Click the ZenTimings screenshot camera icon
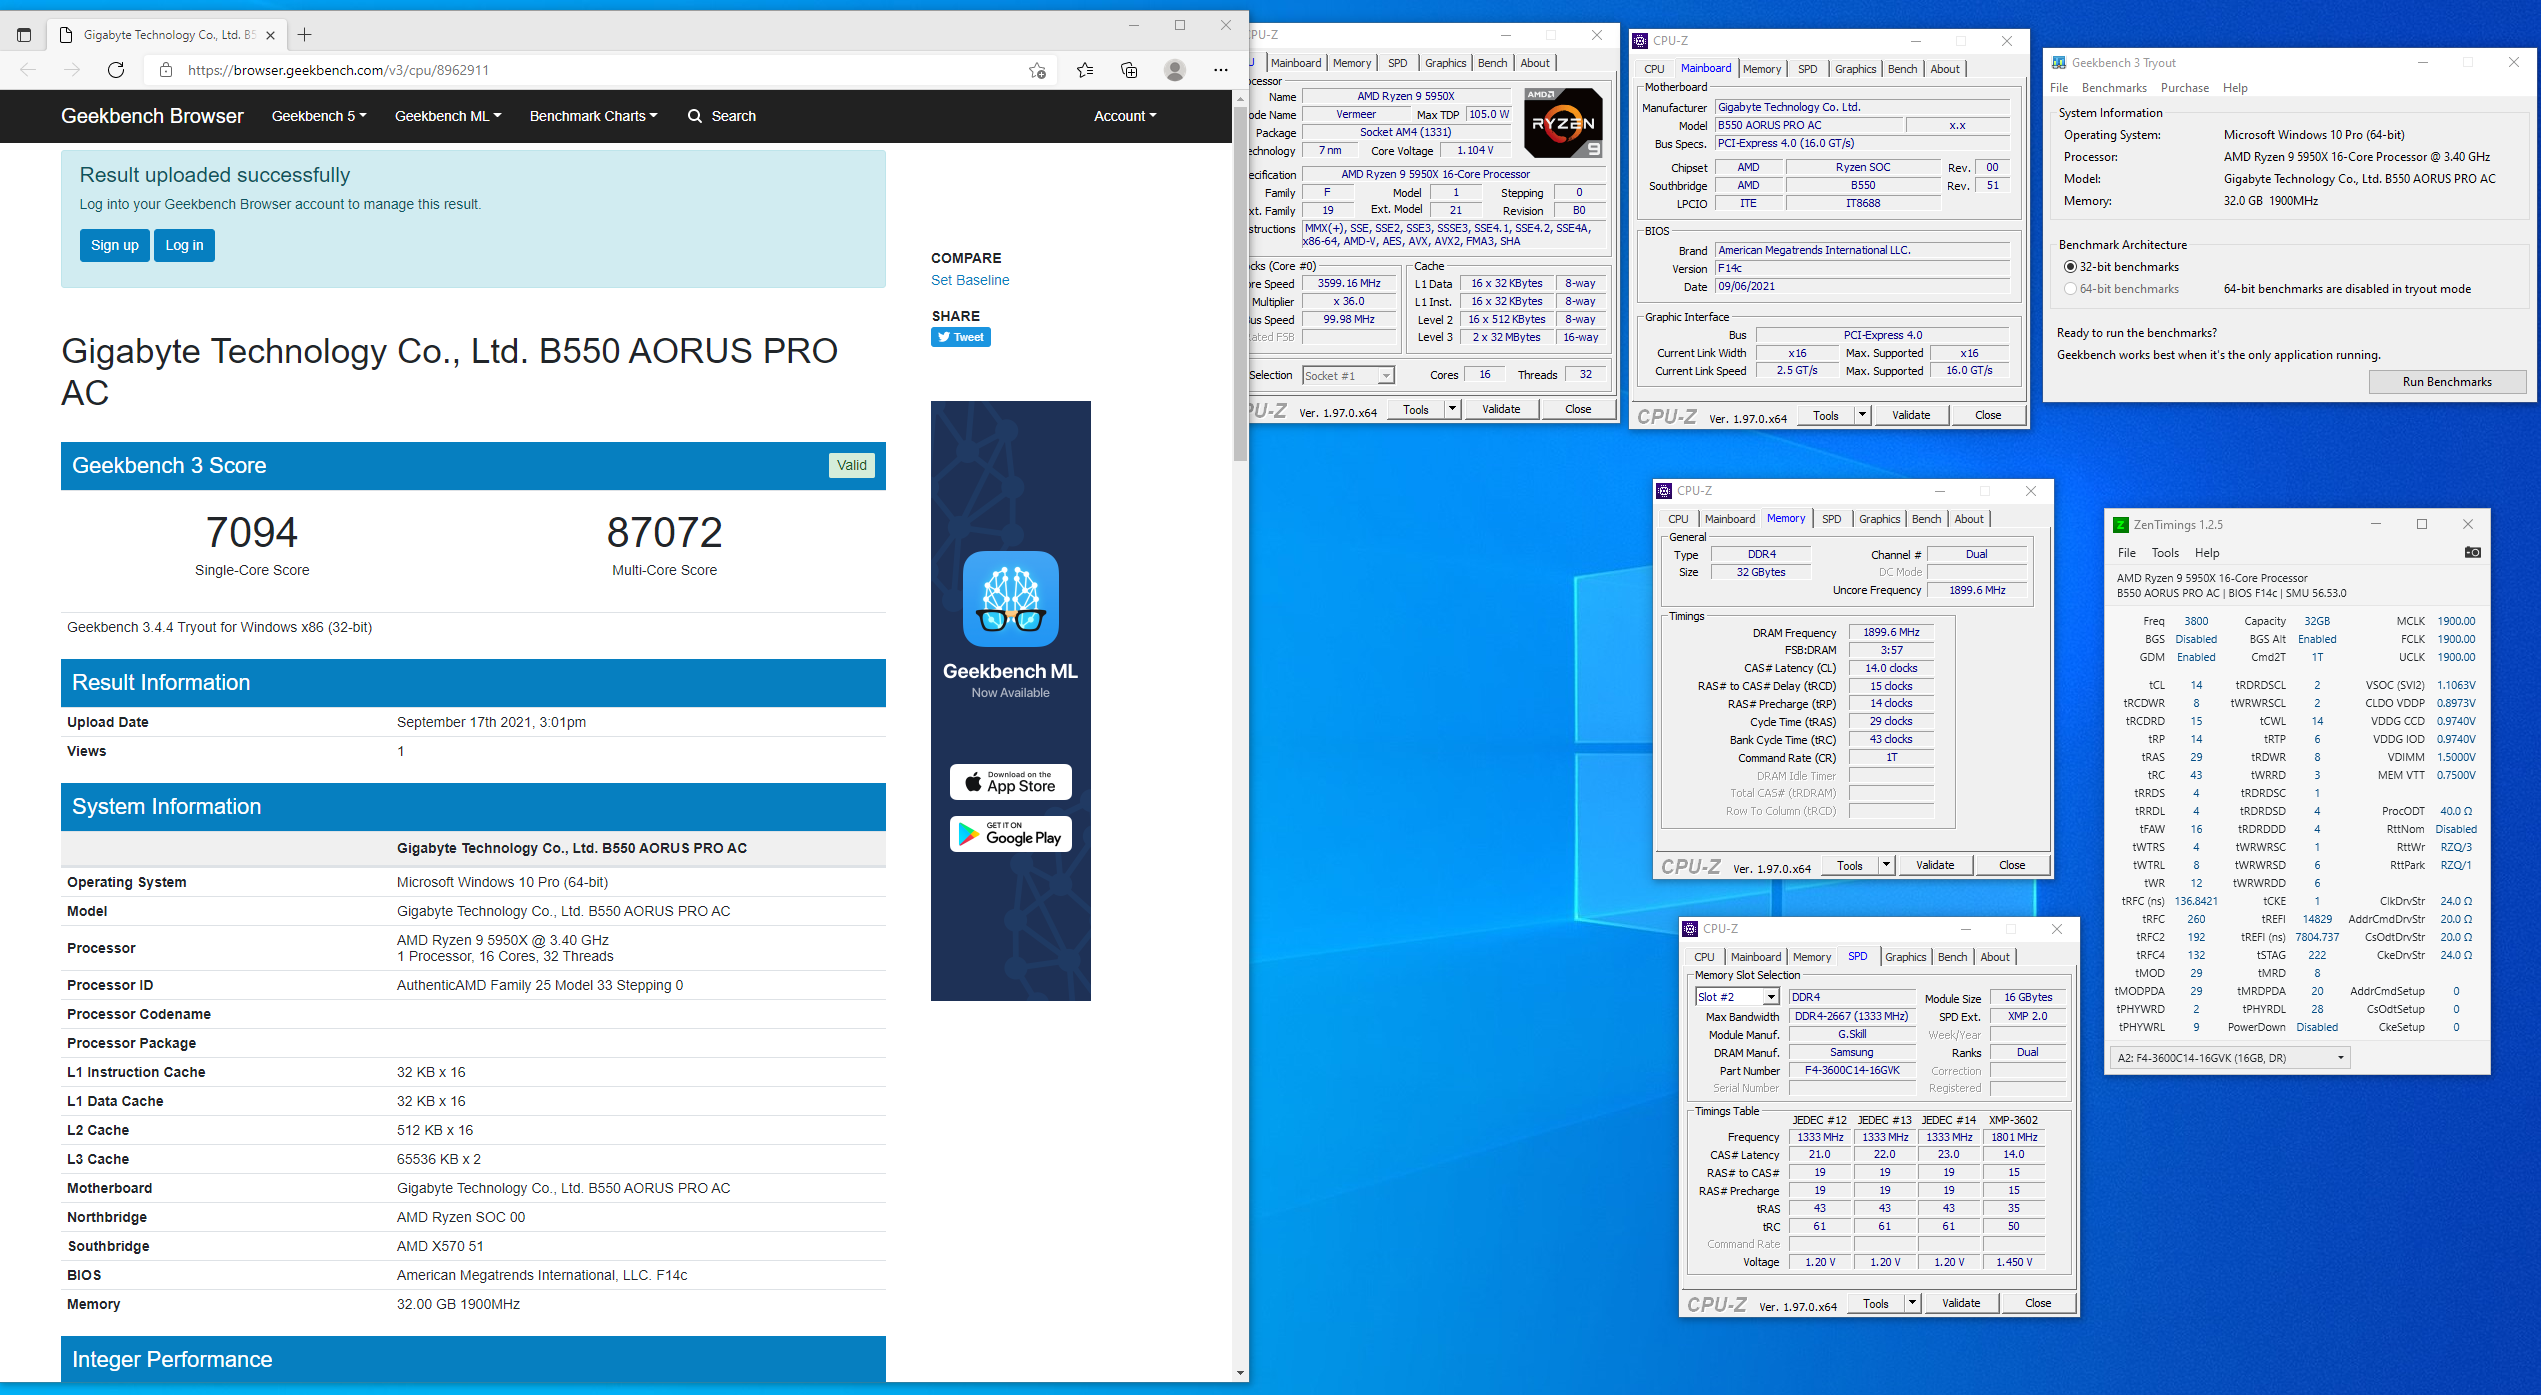 tap(2472, 552)
